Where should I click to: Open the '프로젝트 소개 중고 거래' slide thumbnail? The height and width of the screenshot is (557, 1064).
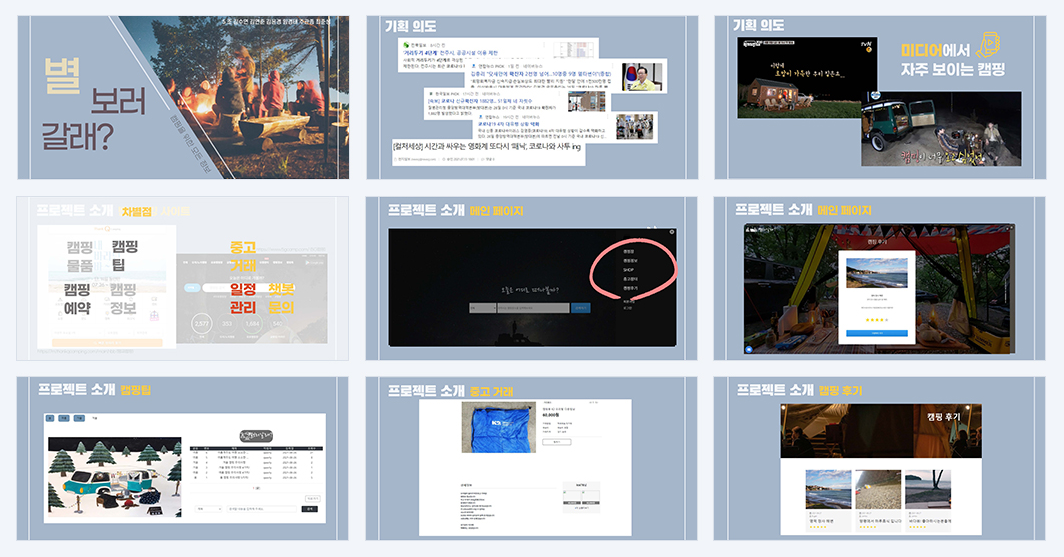(x=531, y=459)
